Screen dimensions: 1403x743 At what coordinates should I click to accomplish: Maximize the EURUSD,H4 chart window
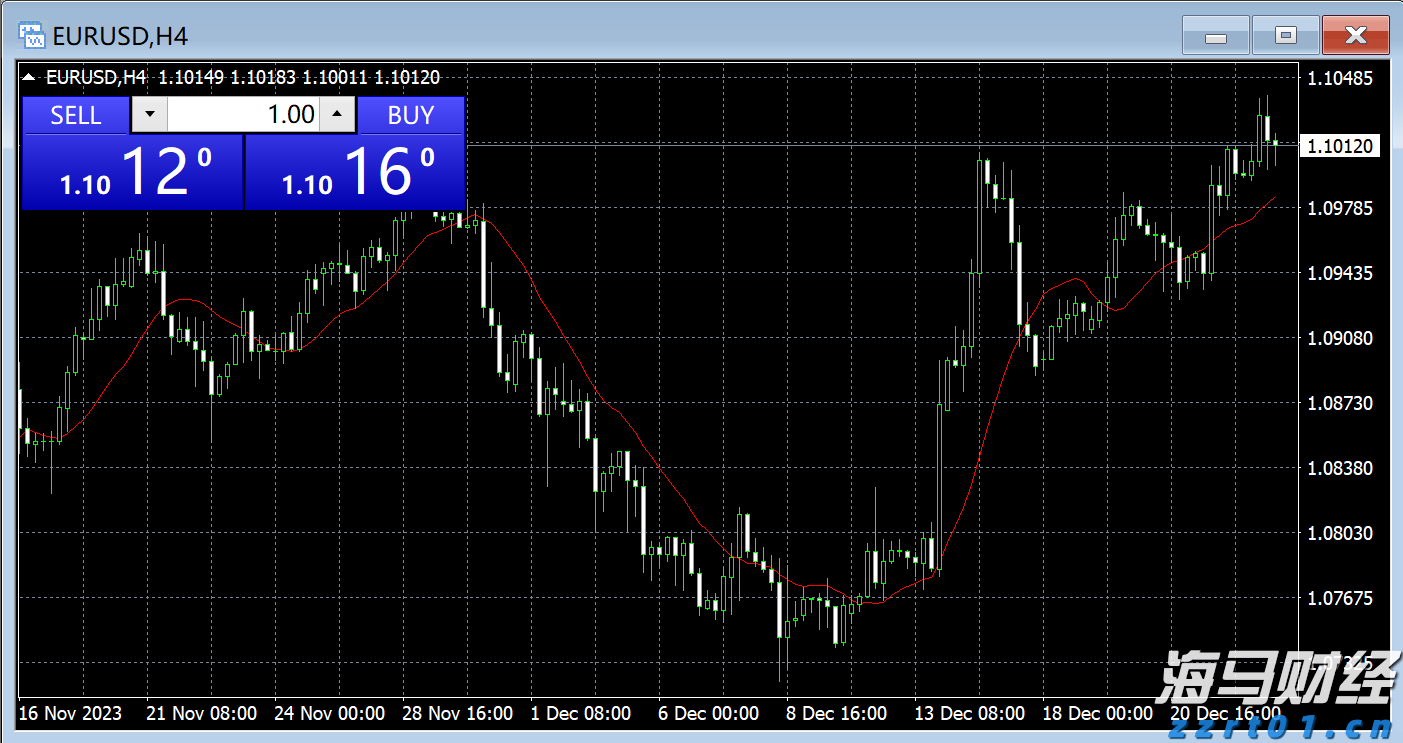click(x=1285, y=36)
